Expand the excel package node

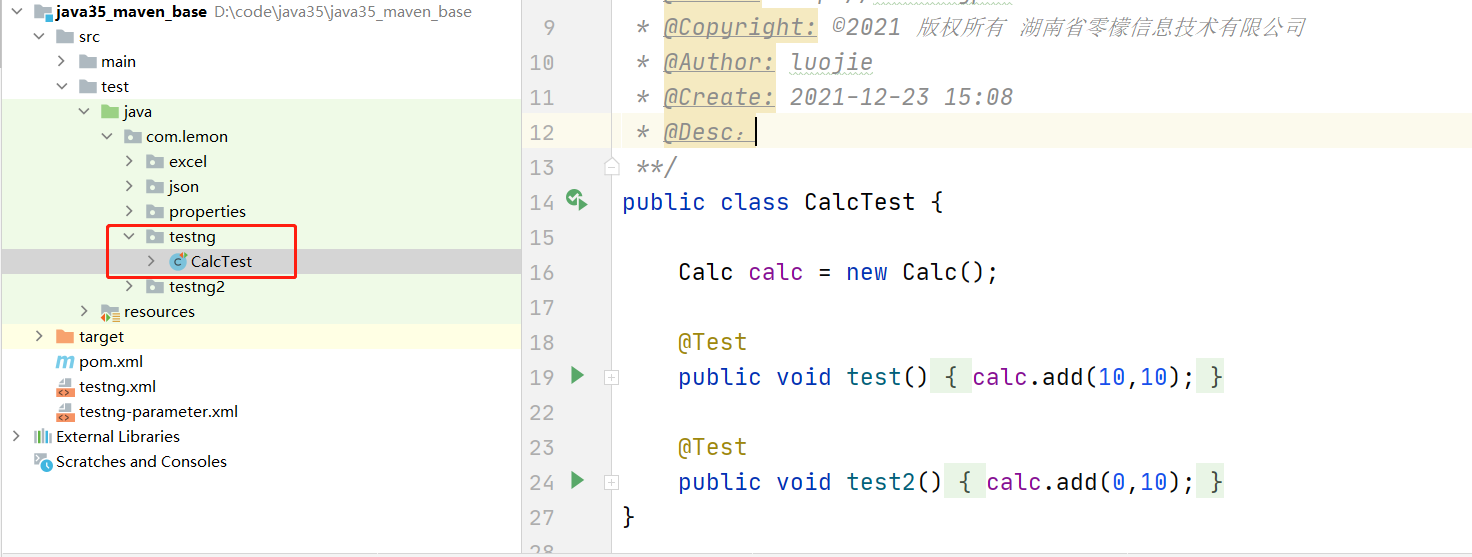tap(129, 162)
